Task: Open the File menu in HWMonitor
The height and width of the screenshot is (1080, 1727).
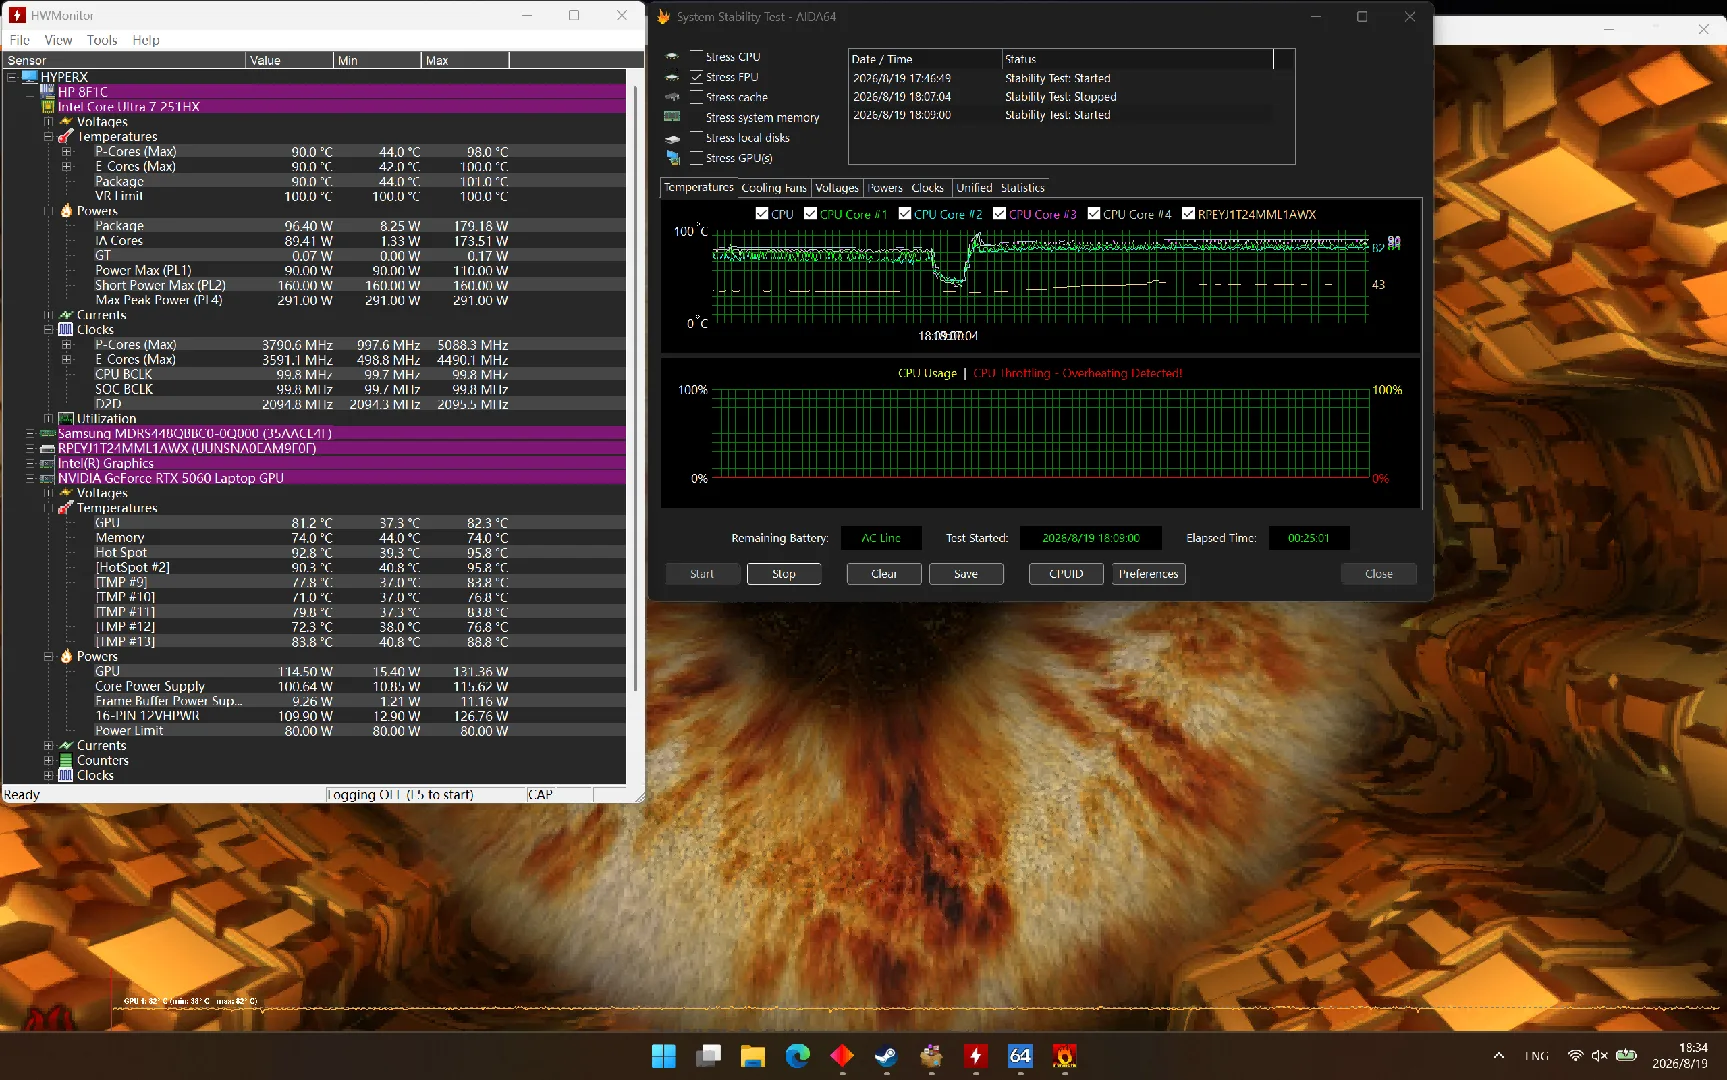Action: coord(20,40)
